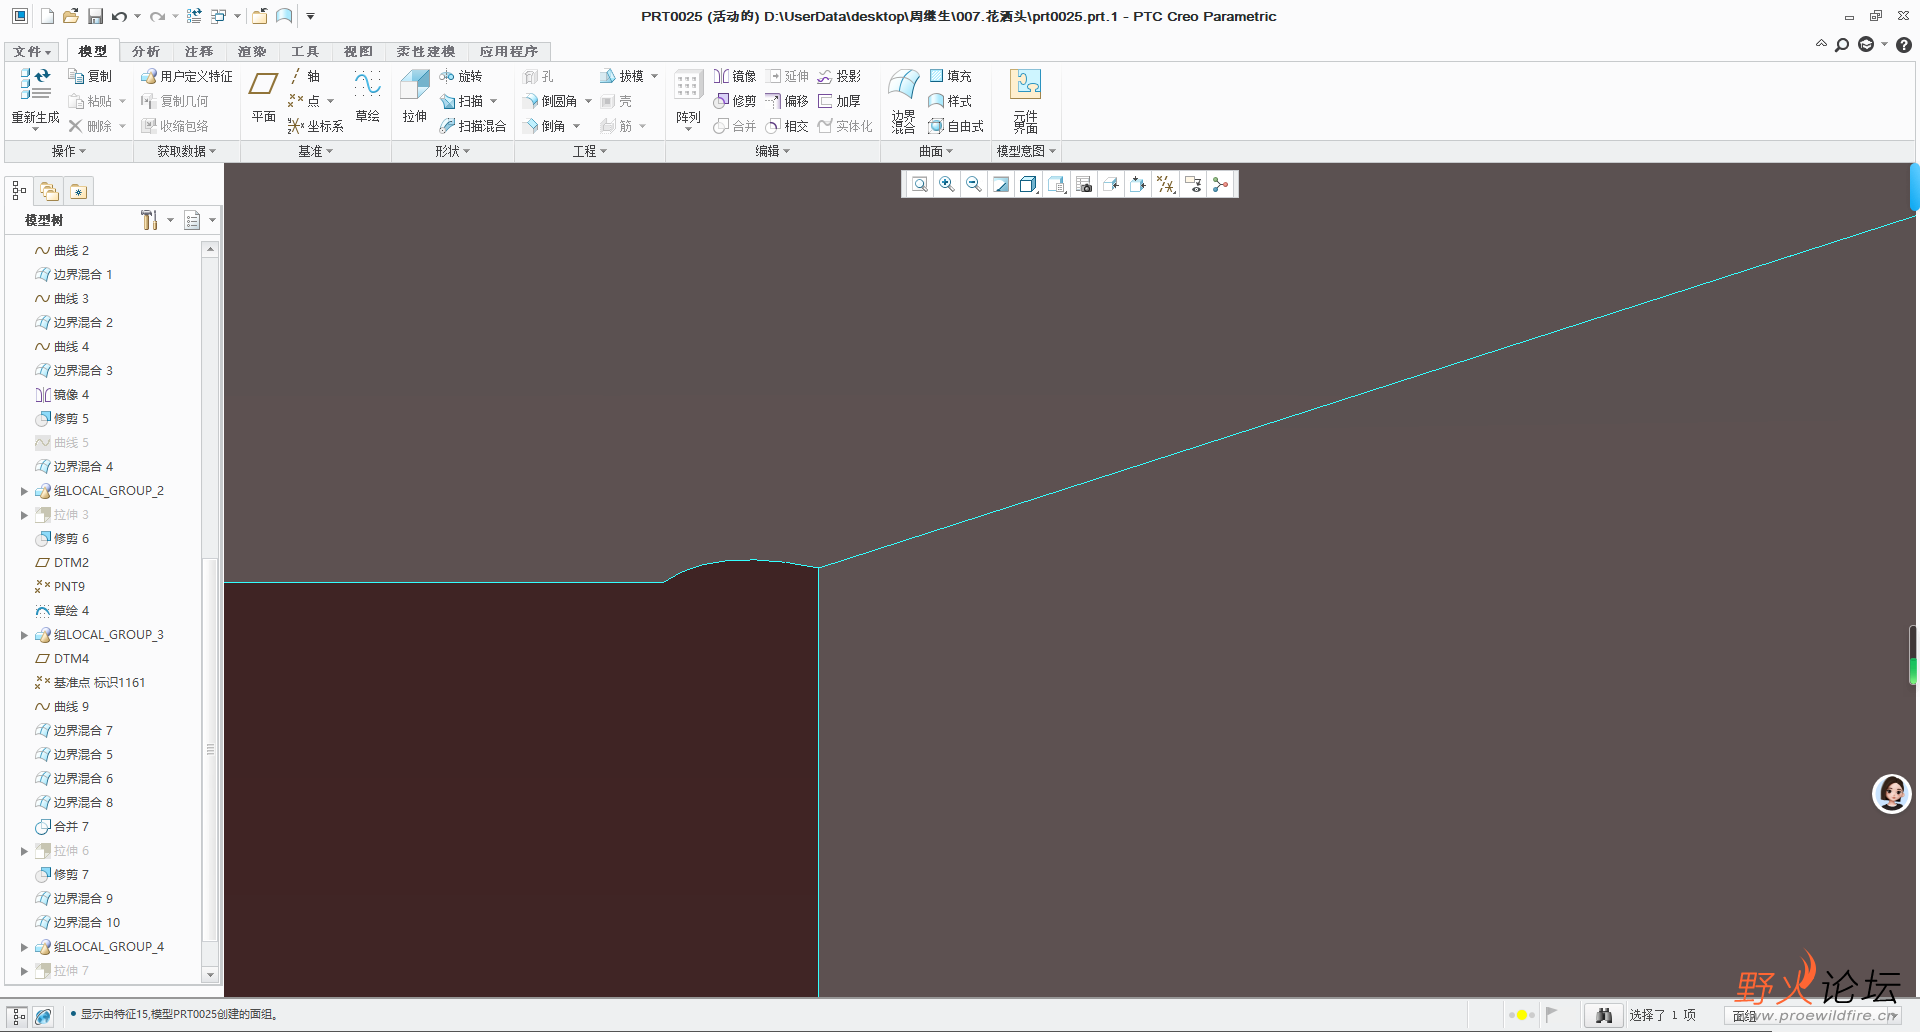Select 边界混合 10 in model tree
Image resolution: width=1920 pixels, height=1032 pixels.
point(77,923)
